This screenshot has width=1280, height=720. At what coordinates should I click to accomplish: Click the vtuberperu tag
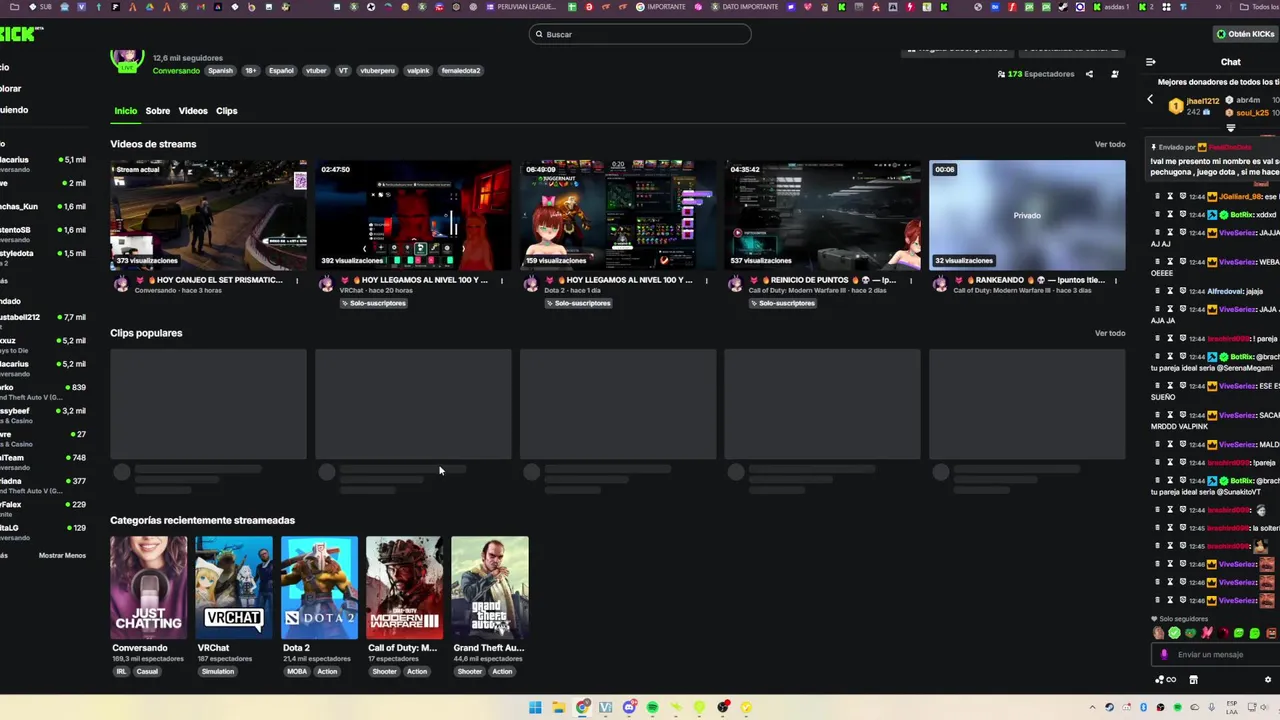(377, 71)
